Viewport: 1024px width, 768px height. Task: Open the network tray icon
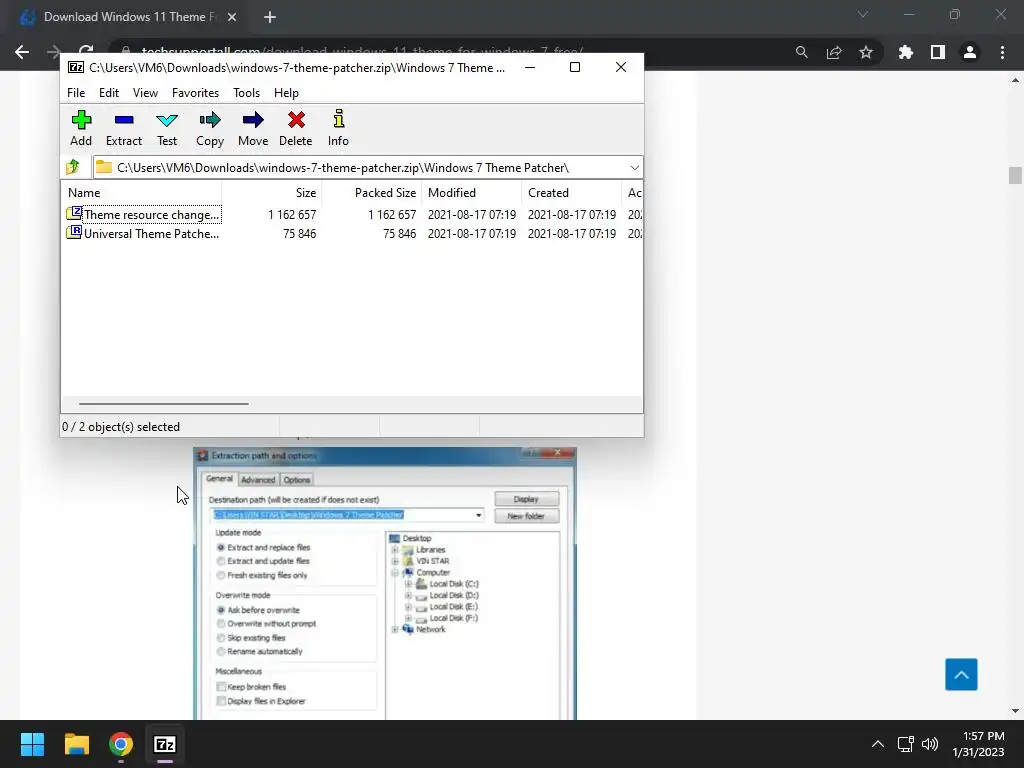[x=905, y=744]
